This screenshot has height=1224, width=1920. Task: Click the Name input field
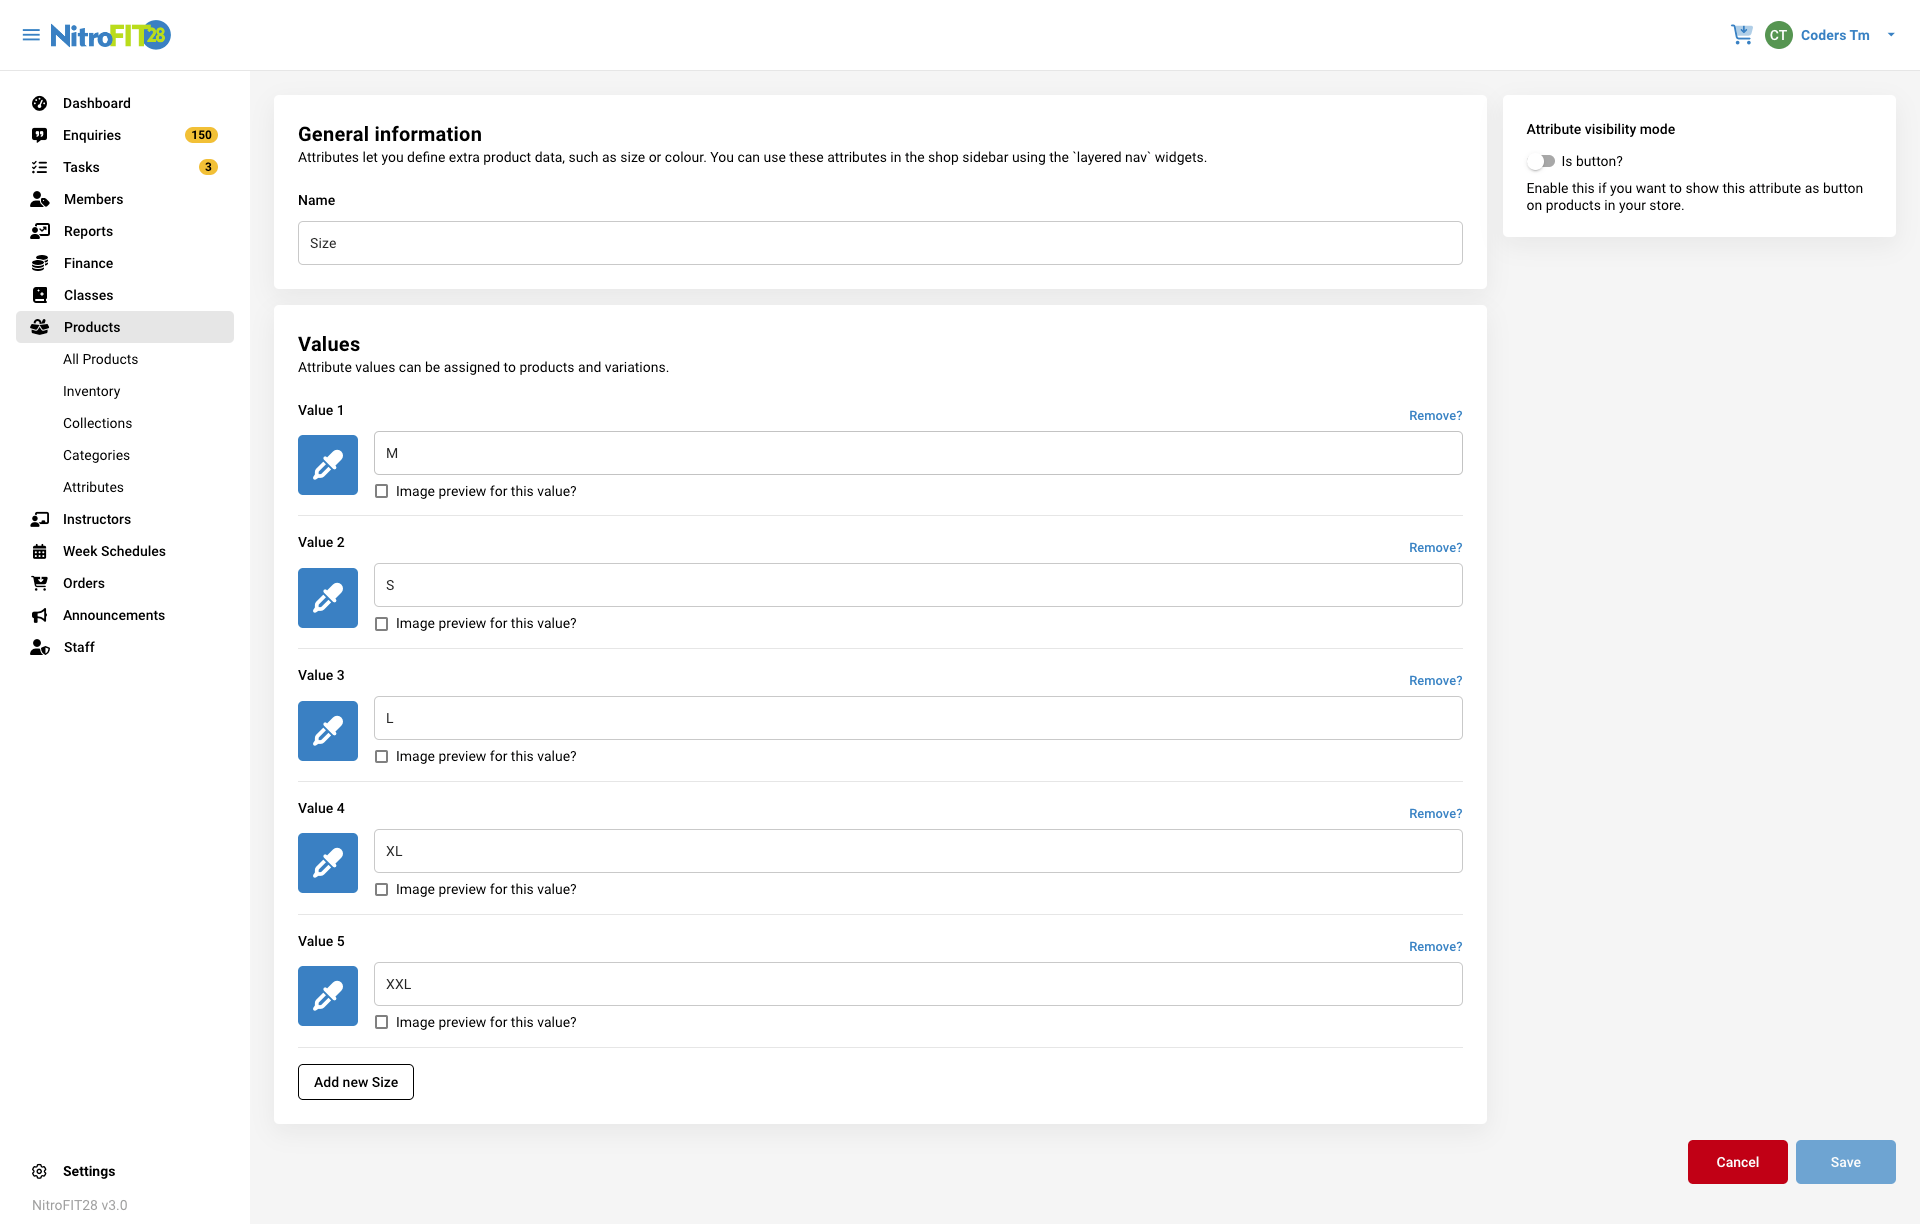(880, 243)
